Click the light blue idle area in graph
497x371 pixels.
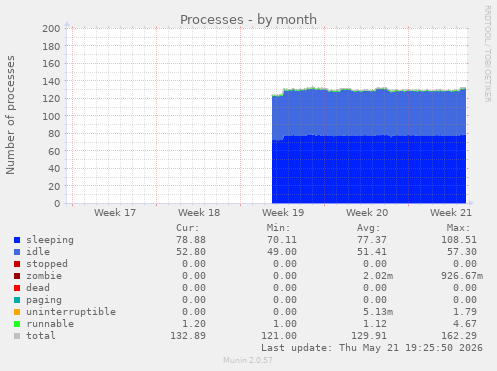(369, 113)
